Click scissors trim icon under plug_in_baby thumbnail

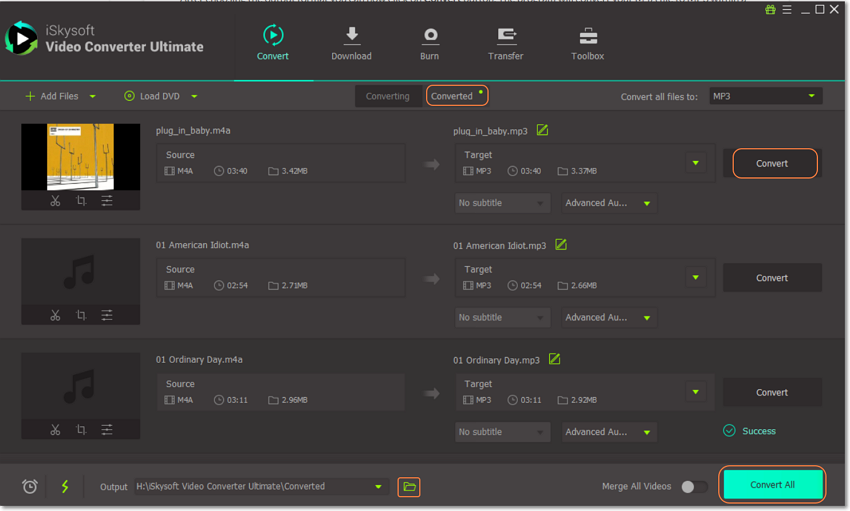point(55,201)
